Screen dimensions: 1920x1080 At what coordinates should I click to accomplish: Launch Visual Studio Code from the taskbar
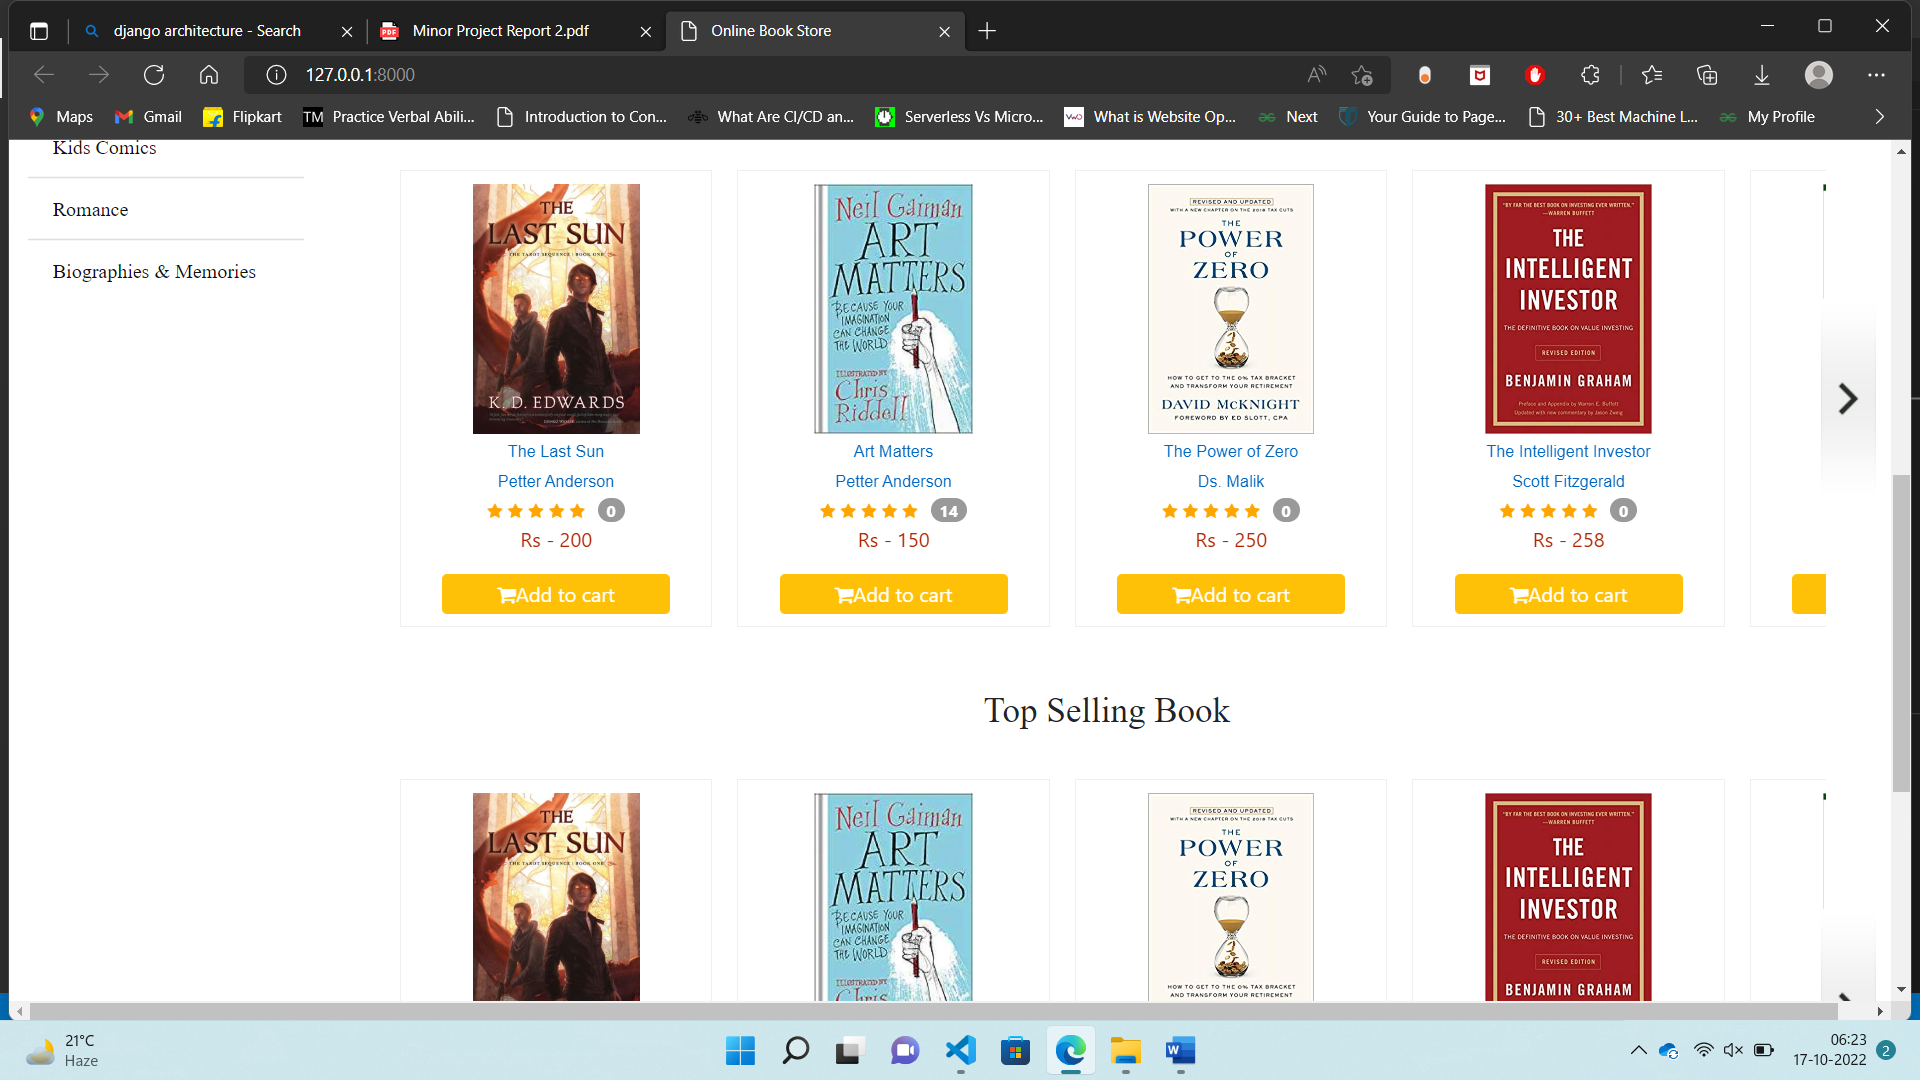pos(960,1051)
